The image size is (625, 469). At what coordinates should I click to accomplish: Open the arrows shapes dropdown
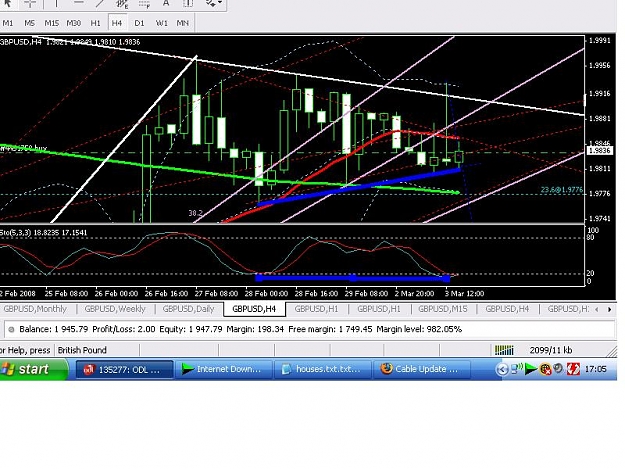pos(214,4)
